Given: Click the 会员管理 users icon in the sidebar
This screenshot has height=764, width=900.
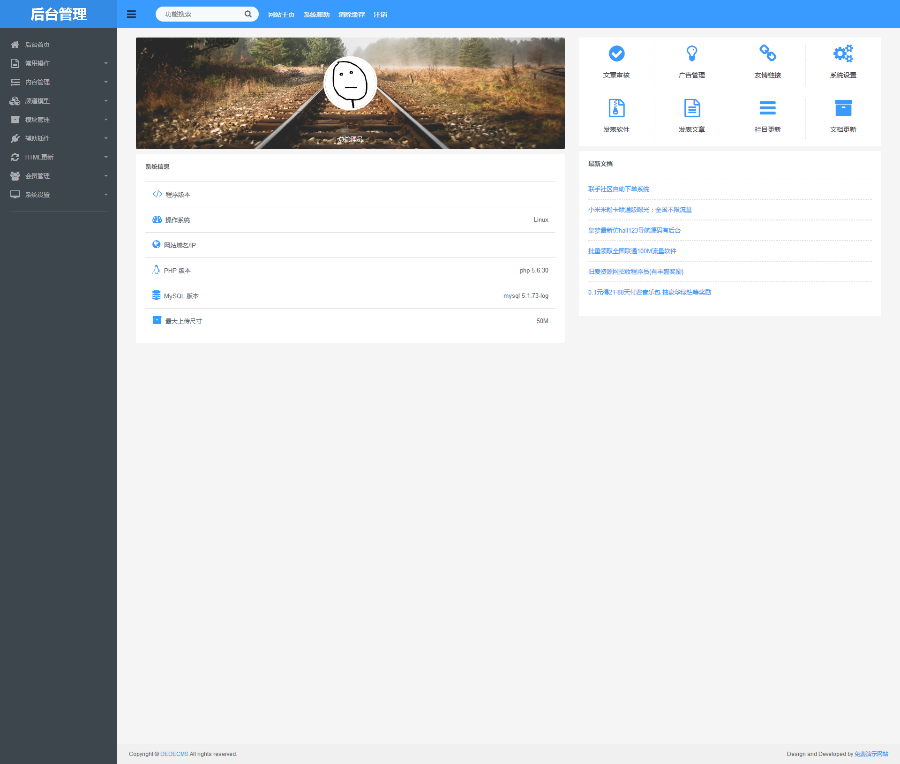Looking at the screenshot, I should [15, 176].
